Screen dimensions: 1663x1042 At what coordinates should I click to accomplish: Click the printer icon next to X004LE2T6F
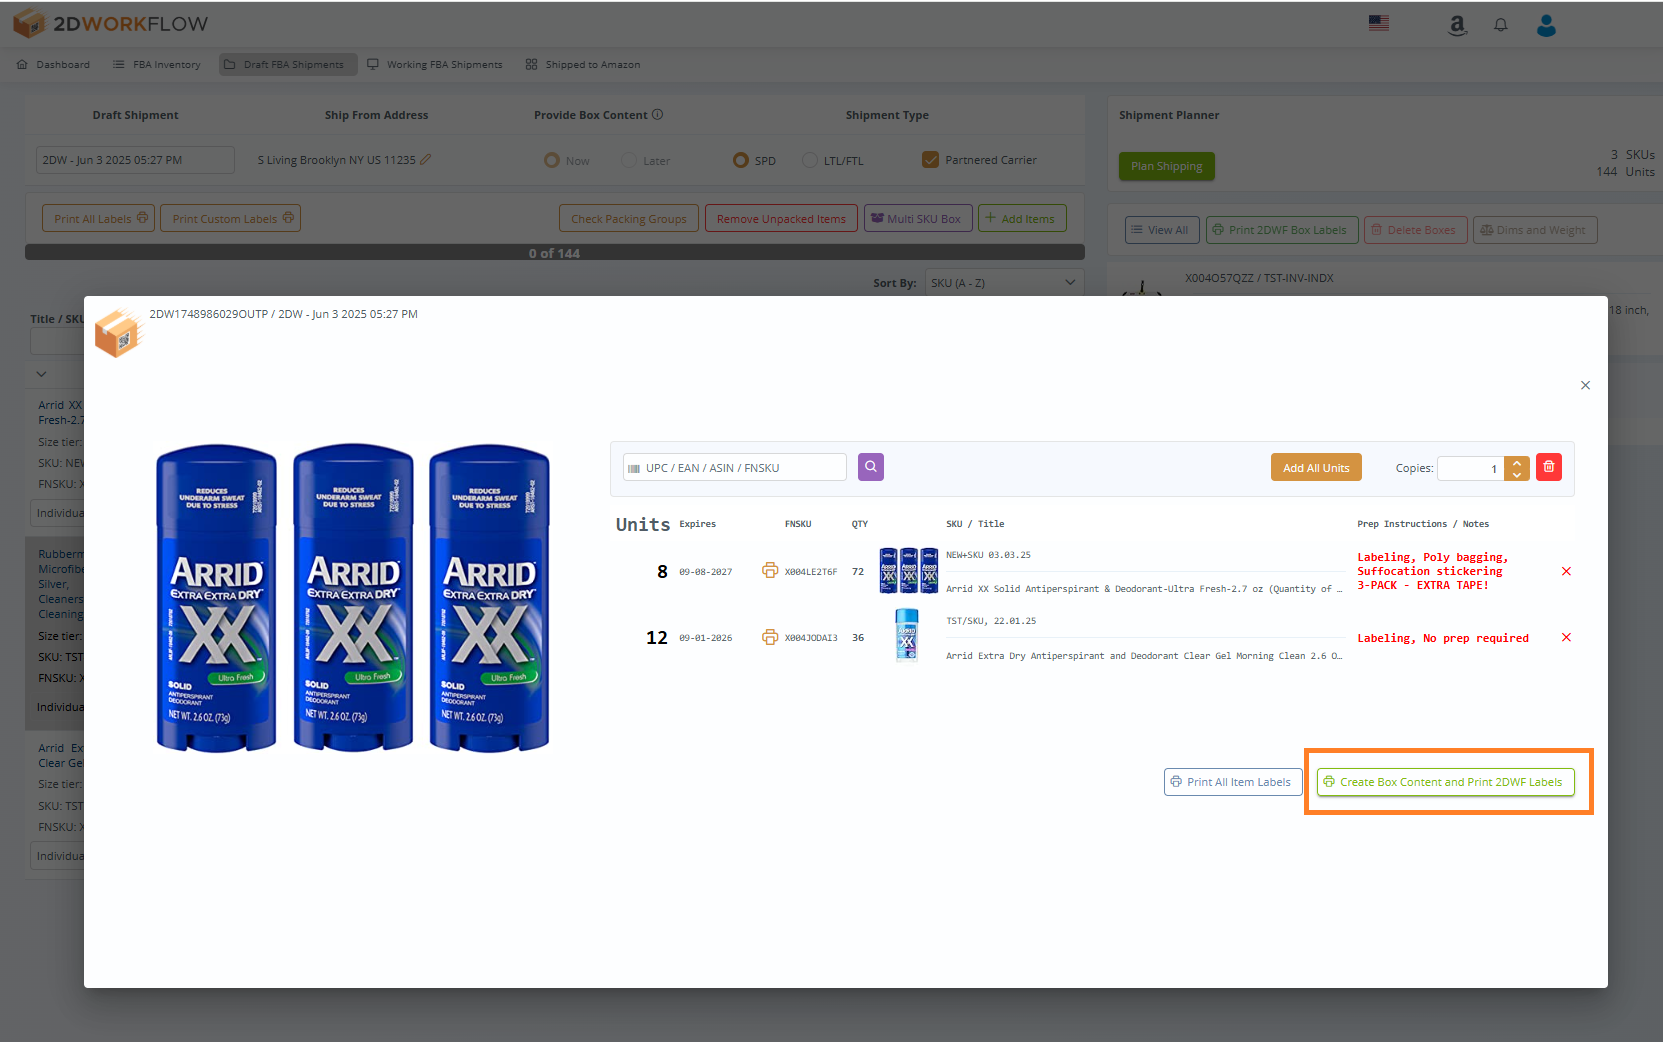click(770, 570)
